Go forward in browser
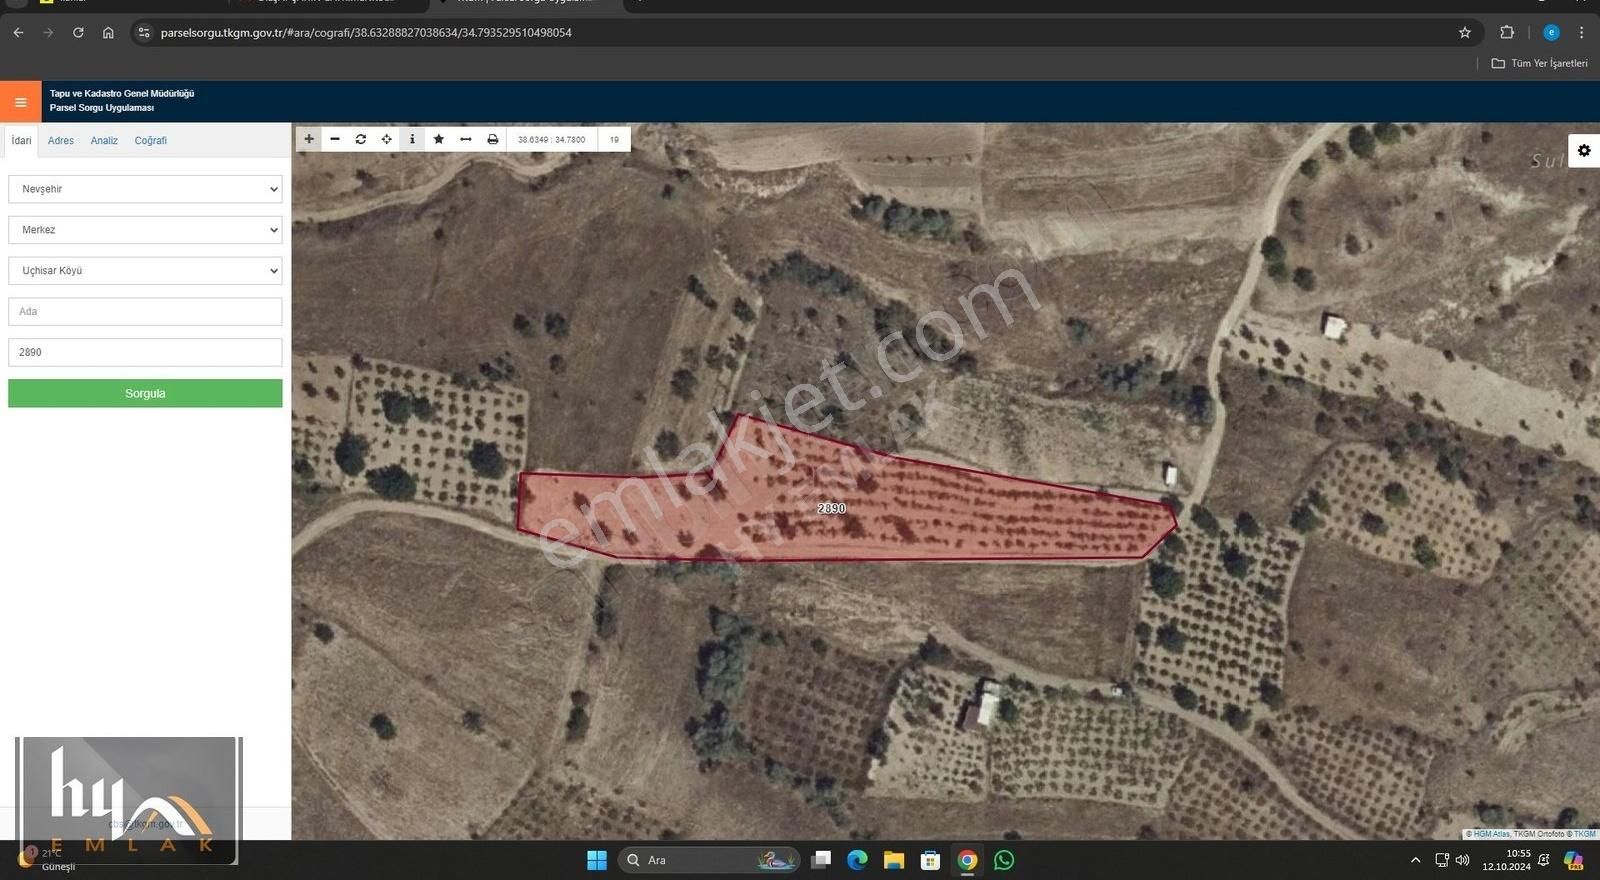Screen dimensions: 1600x880 click(48, 33)
